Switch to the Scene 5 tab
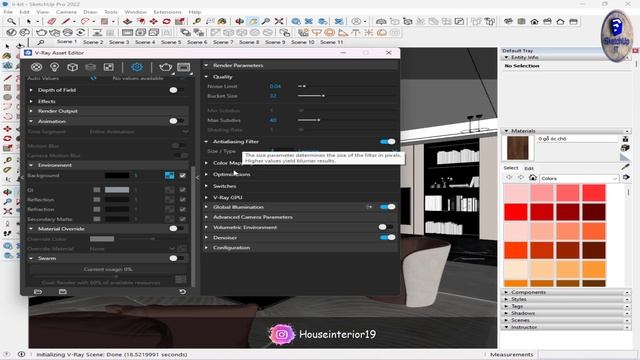 171,42
